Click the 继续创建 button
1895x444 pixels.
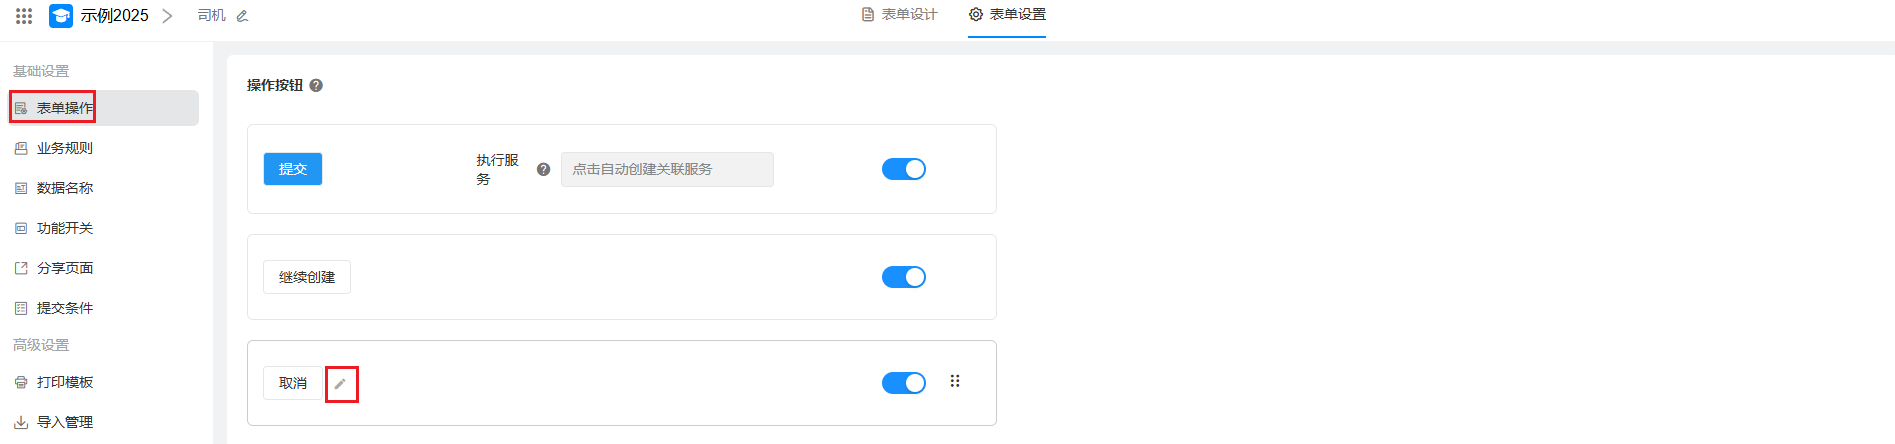[307, 277]
